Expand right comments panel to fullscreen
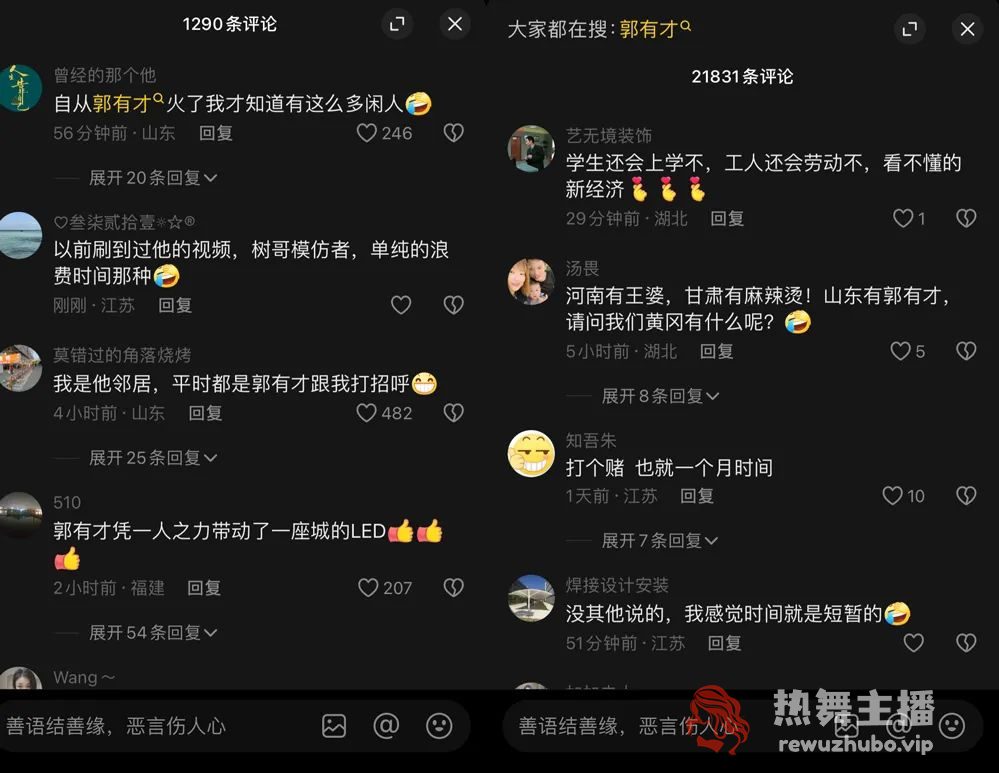 pos(910,29)
